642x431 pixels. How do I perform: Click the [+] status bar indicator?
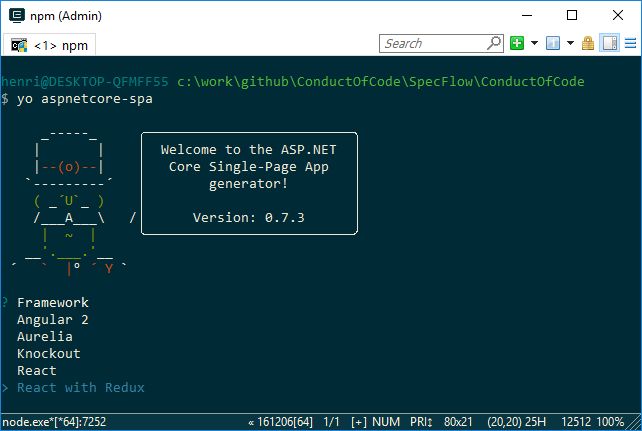359,422
